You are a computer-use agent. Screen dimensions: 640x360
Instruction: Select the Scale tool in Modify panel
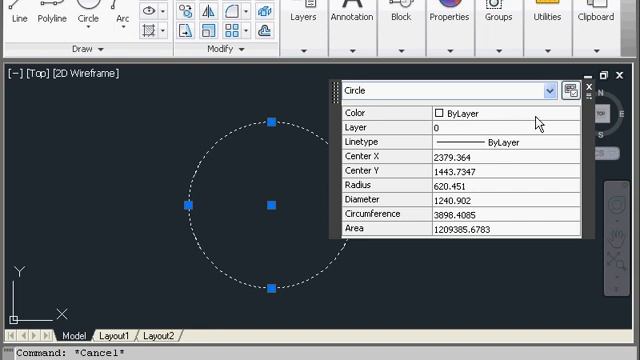pyautogui.click(x=208, y=31)
